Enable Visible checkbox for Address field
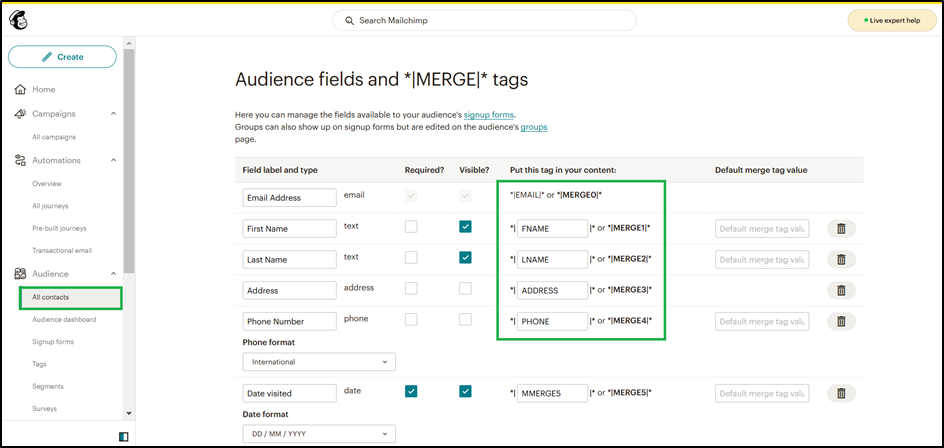The width and height of the screenshot is (944, 448). pyautogui.click(x=465, y=289)
